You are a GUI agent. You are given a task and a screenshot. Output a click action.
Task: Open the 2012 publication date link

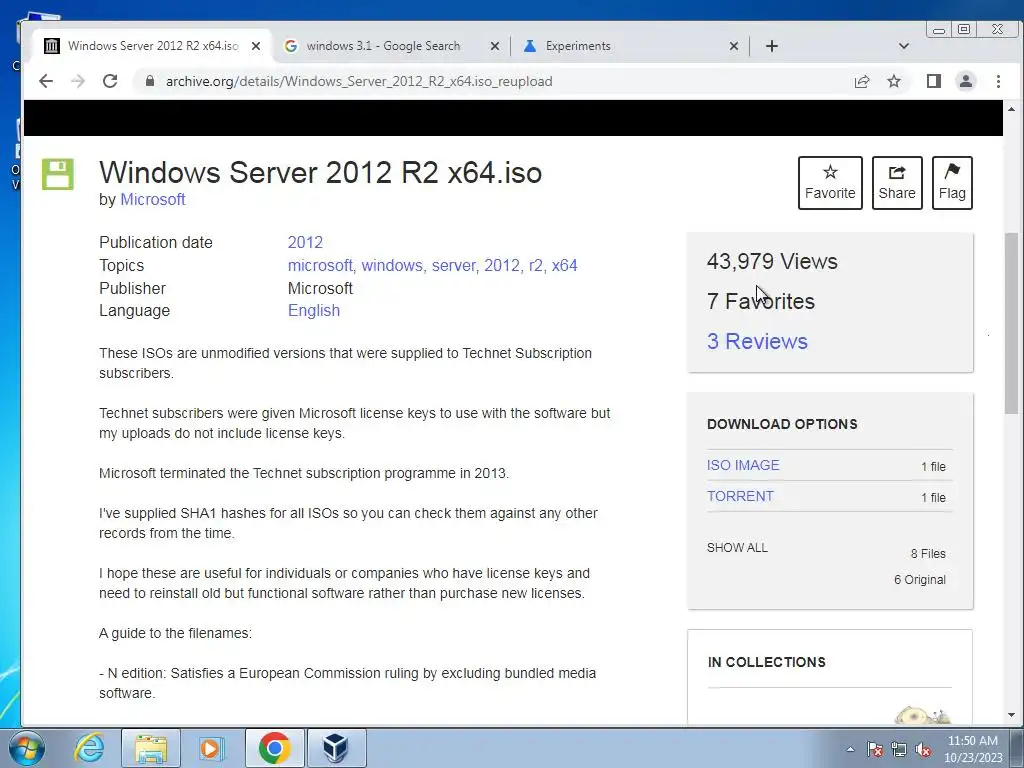click(x=305, y=242)
